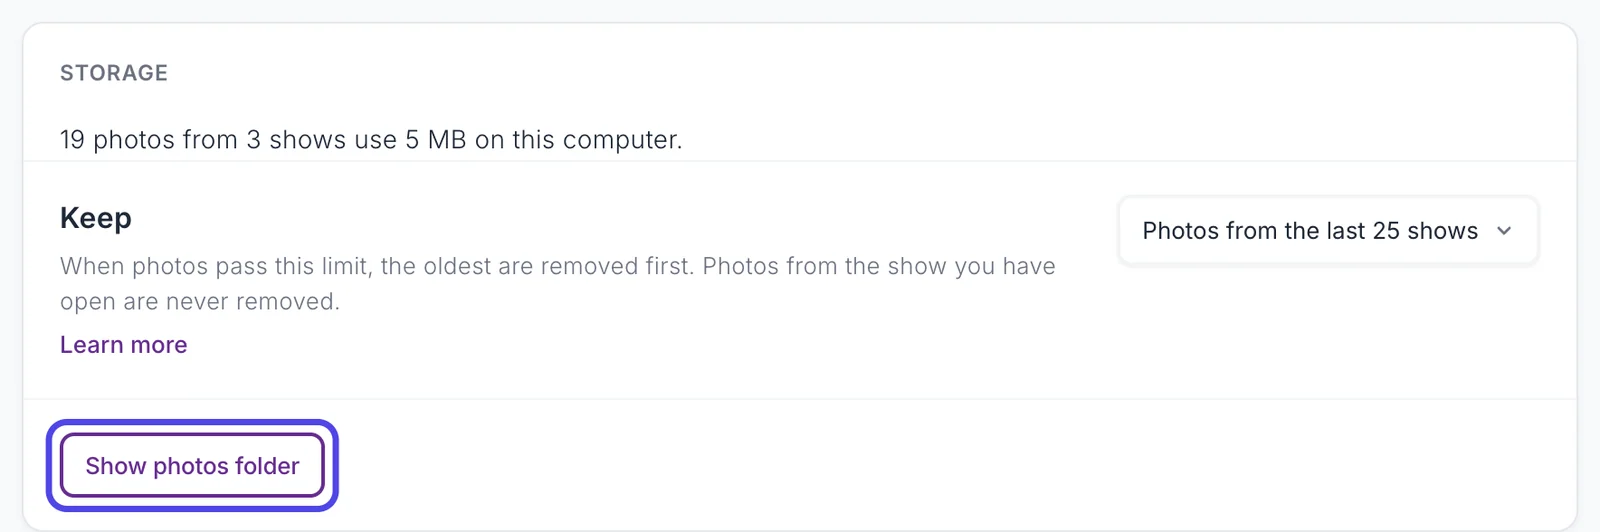Click the chevron arrow in the Keep dropdown
The image size is (1600, 532).
(1504, 231)
